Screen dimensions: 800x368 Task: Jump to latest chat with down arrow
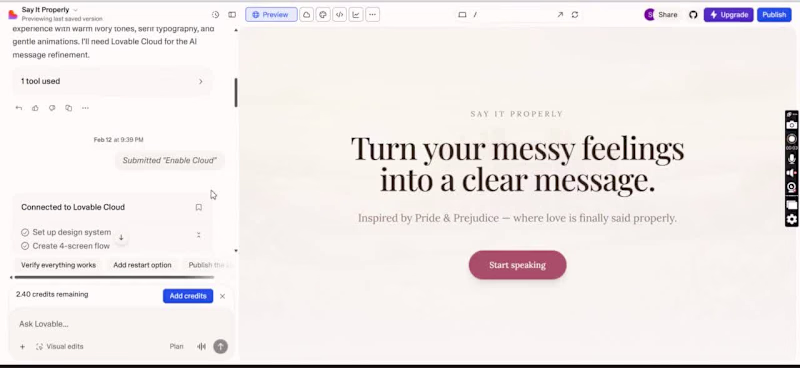tap(121, 237)
